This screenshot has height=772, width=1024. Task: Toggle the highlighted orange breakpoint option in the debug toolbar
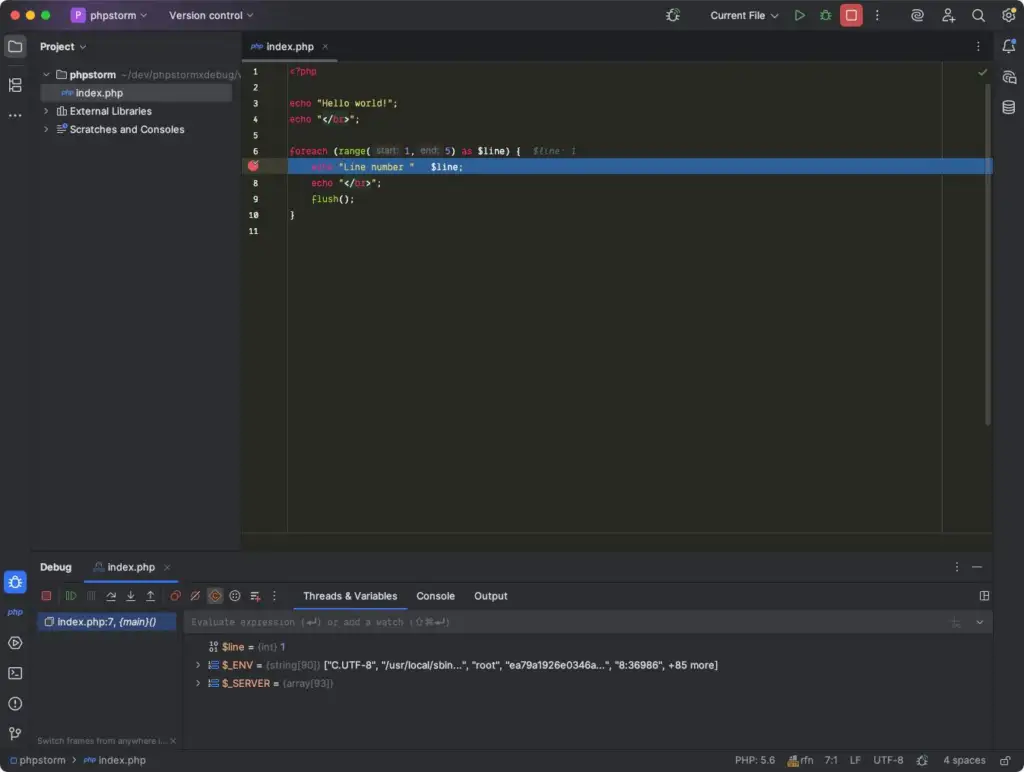tap(215, 596)
